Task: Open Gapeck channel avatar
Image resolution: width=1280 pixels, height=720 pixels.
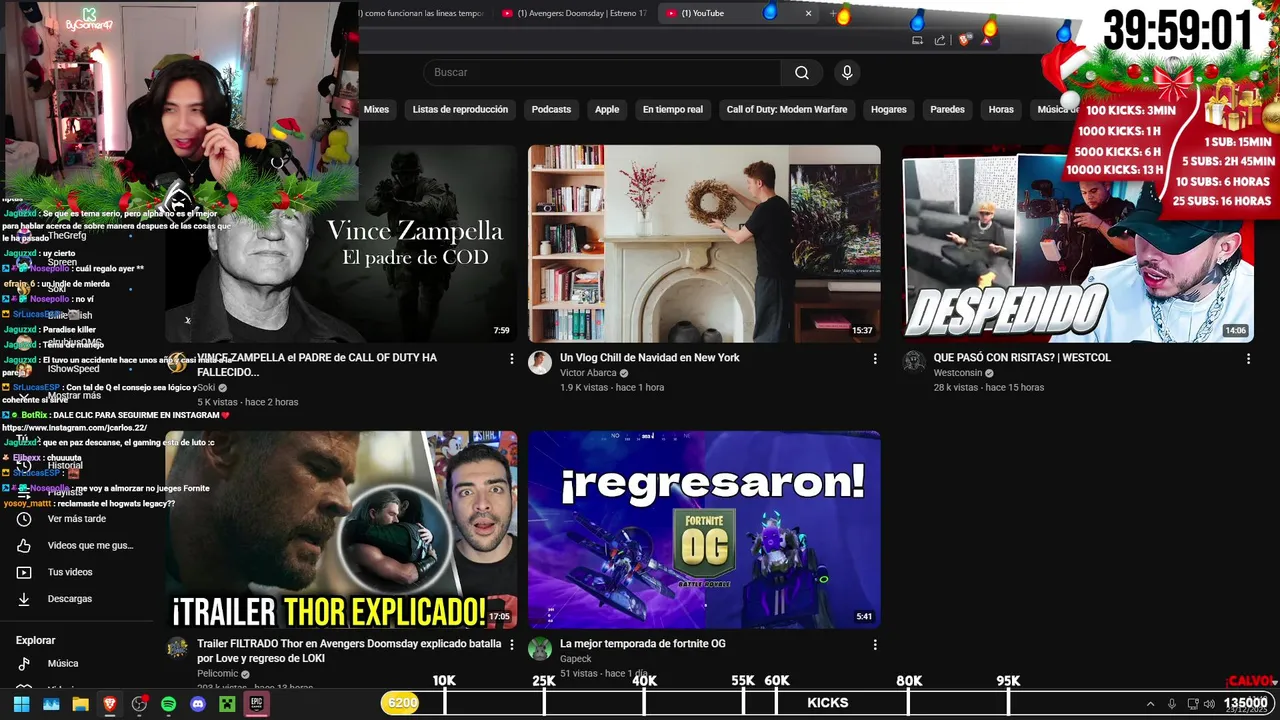Action: coord(540,649)
